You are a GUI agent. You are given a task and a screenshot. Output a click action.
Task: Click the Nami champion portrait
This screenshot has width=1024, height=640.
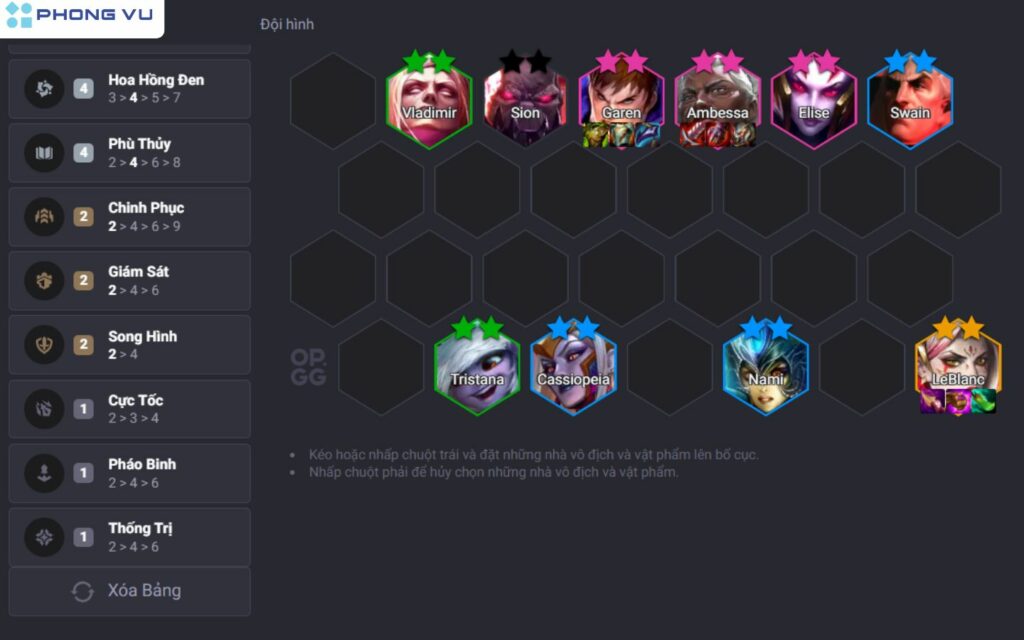(x=765, y=367)
